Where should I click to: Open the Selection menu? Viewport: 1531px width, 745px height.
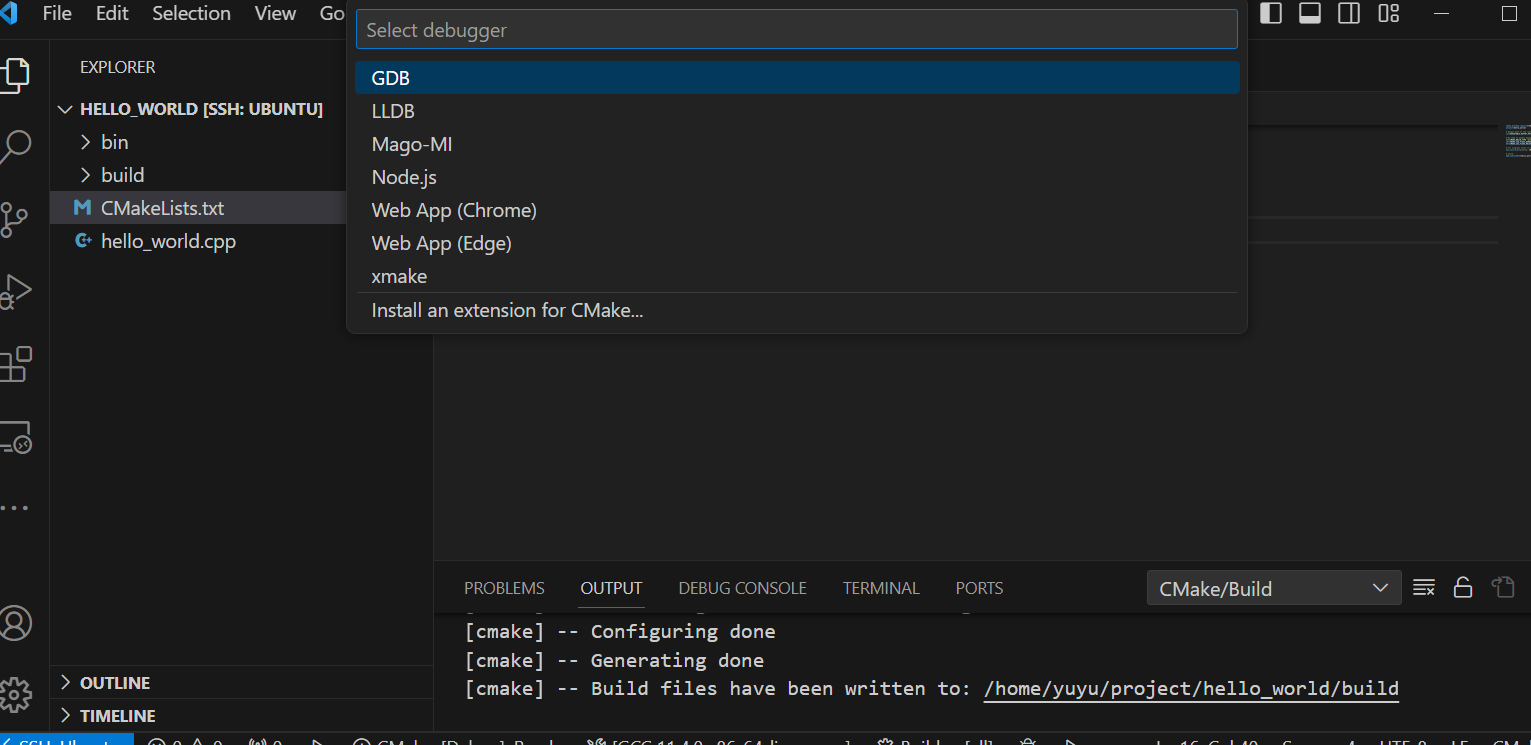point(191,13)
